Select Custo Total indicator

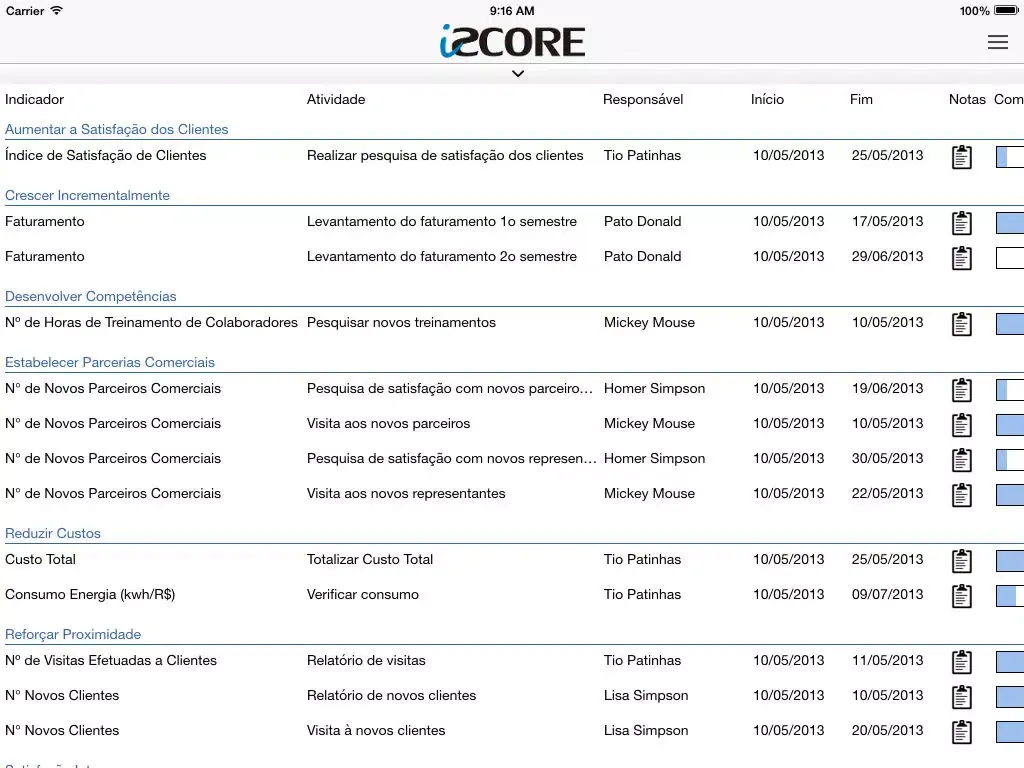click(x=40, y=560)
